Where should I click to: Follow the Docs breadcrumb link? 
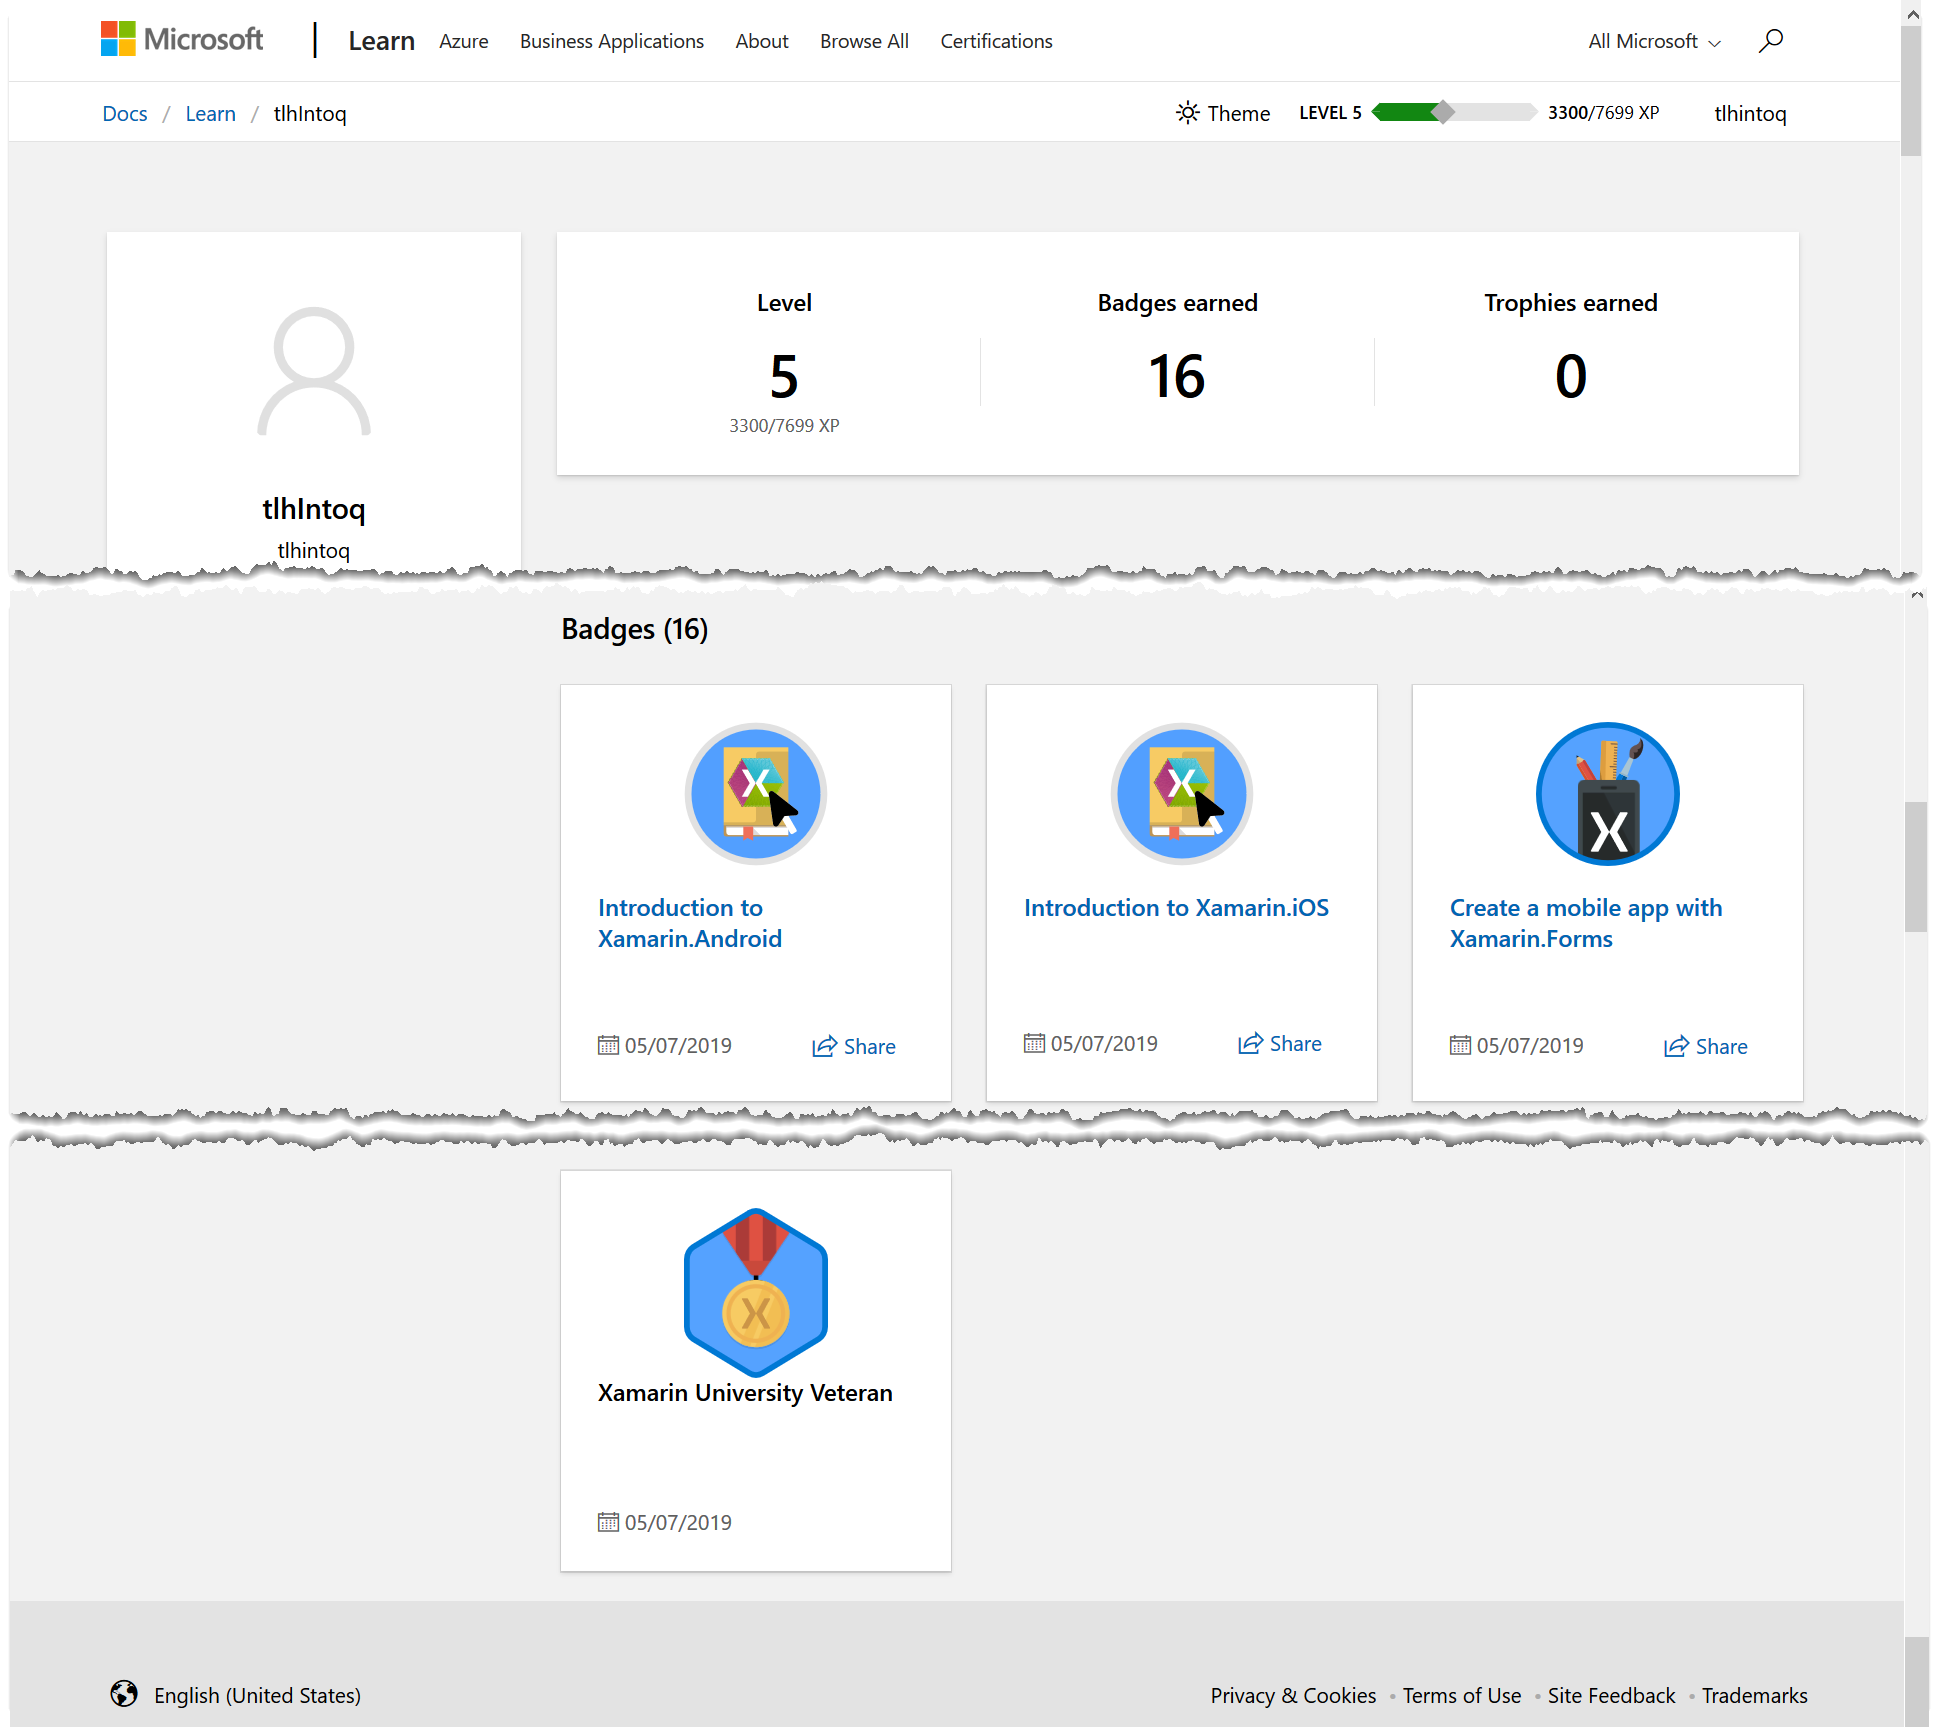point(125,113)
